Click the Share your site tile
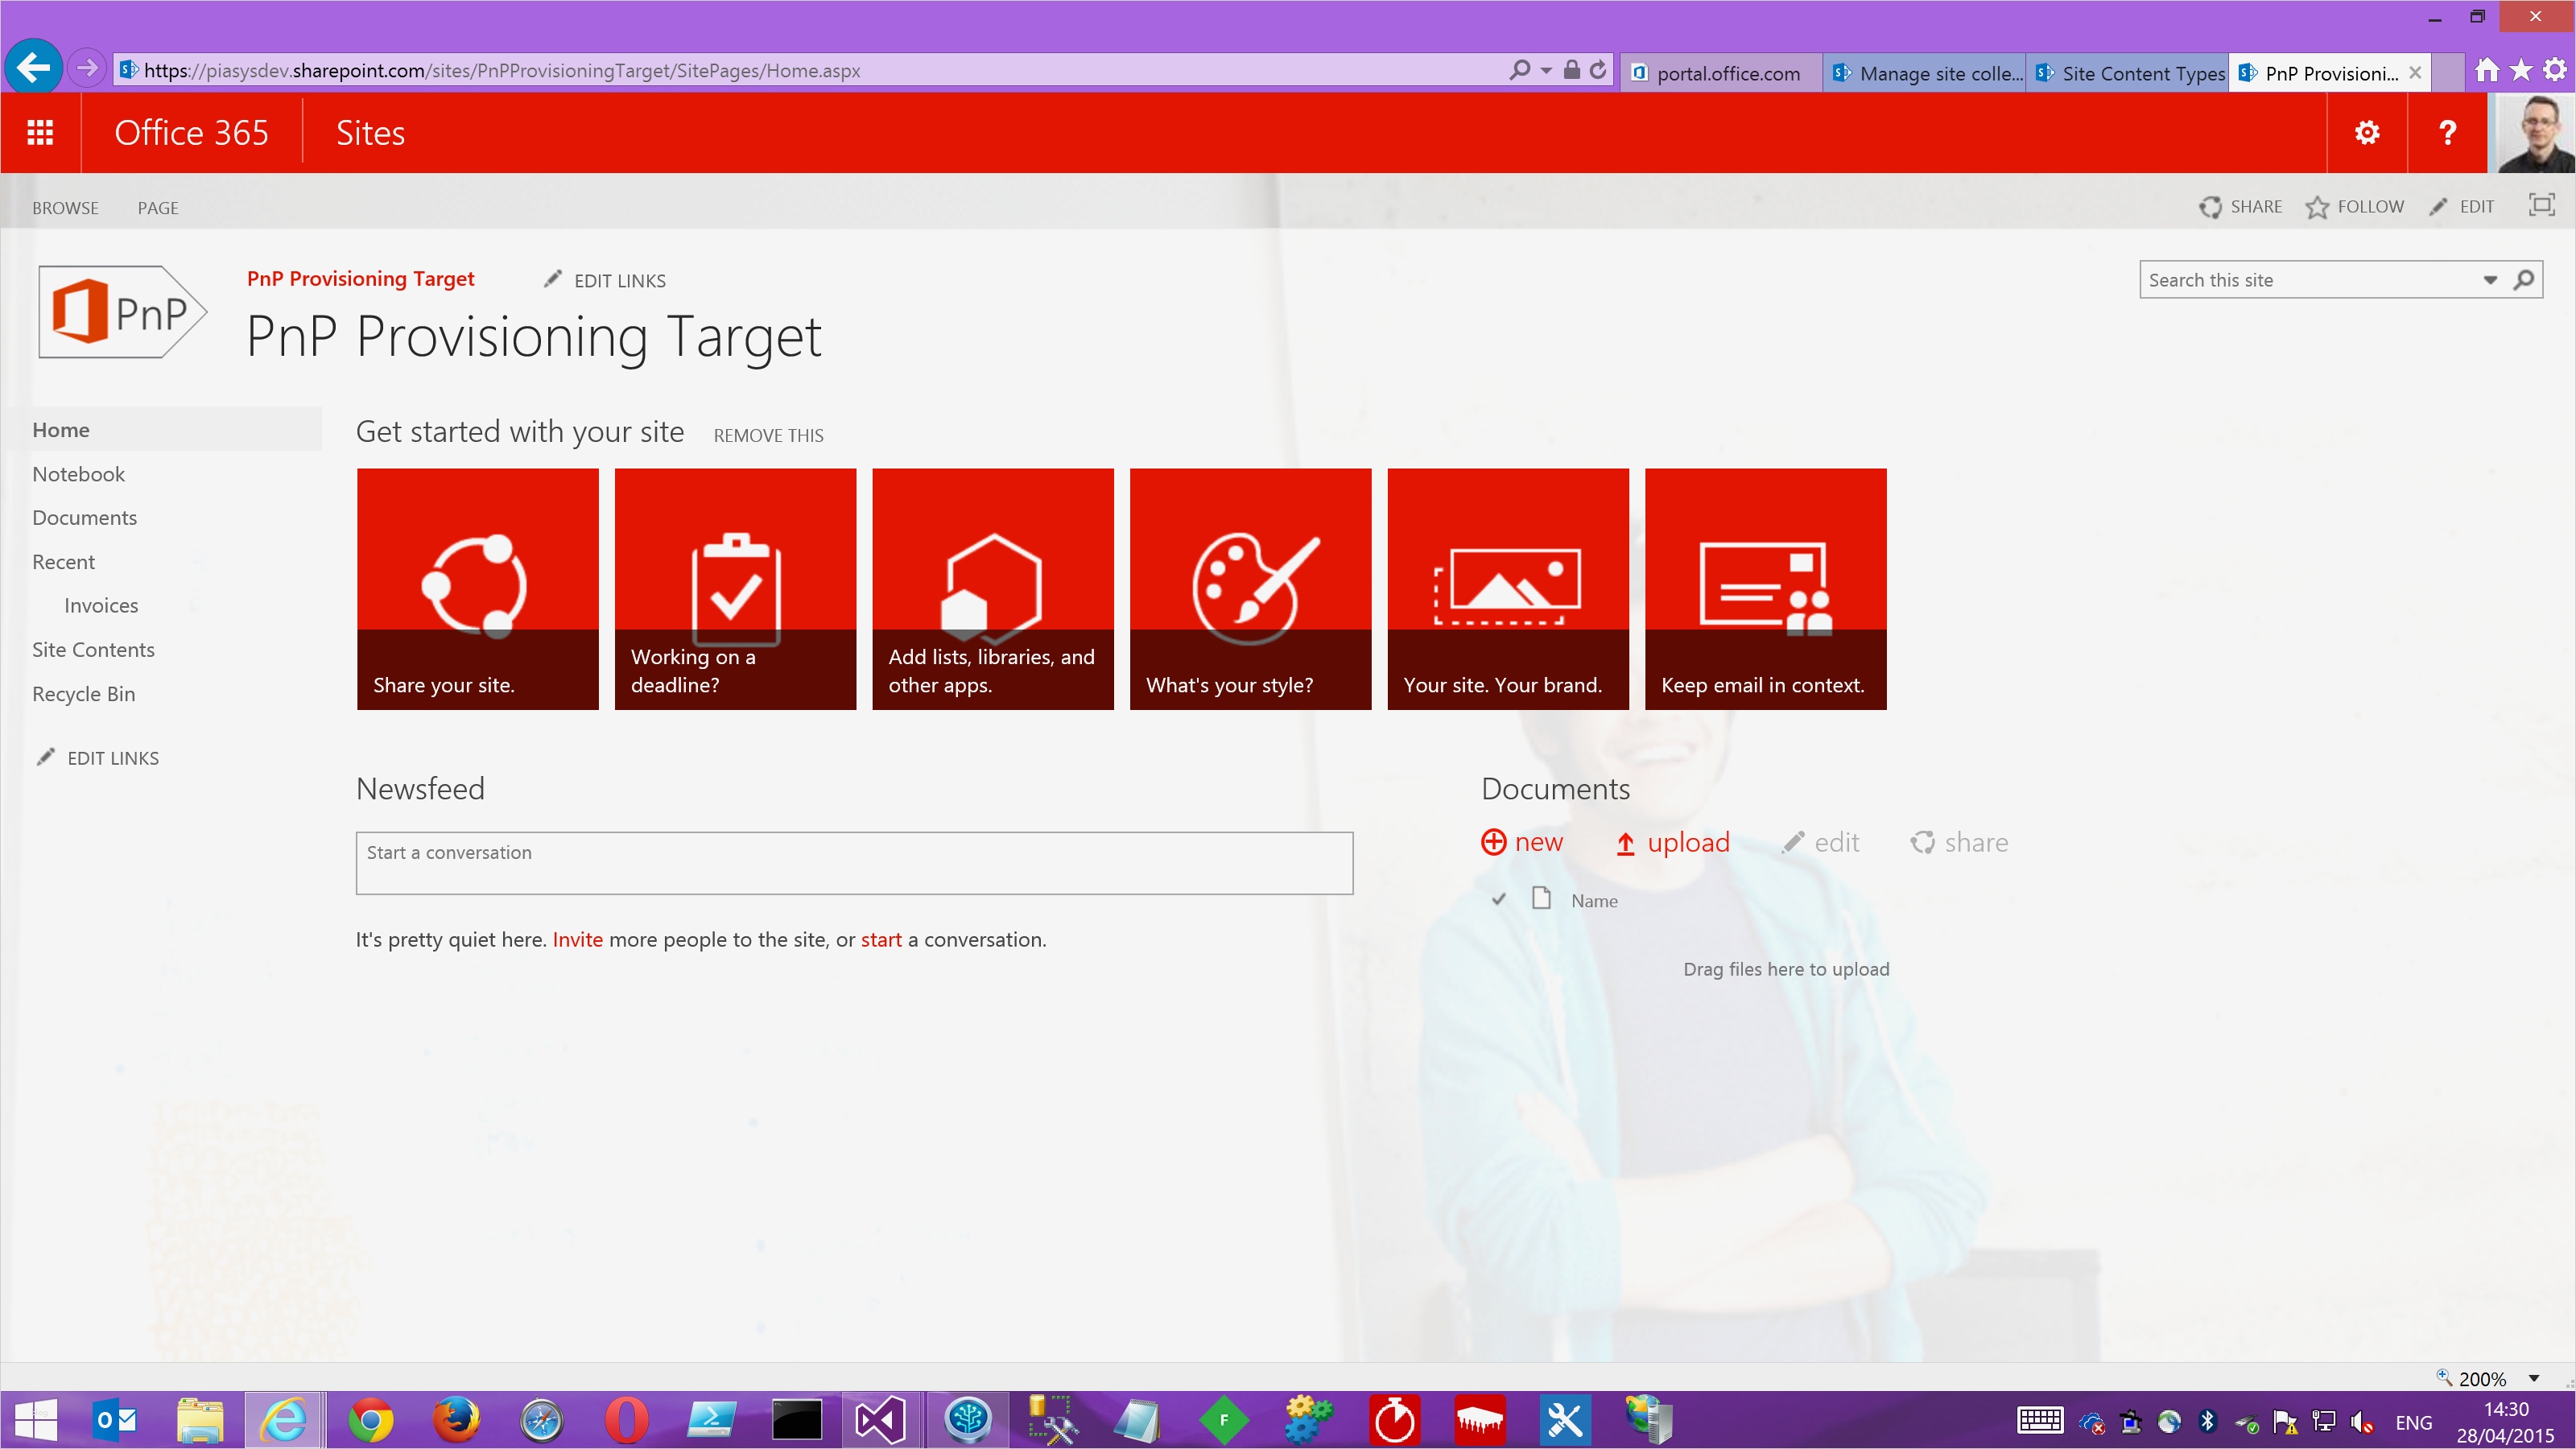Screen dimensions: 2576x1449 [477, 589]
